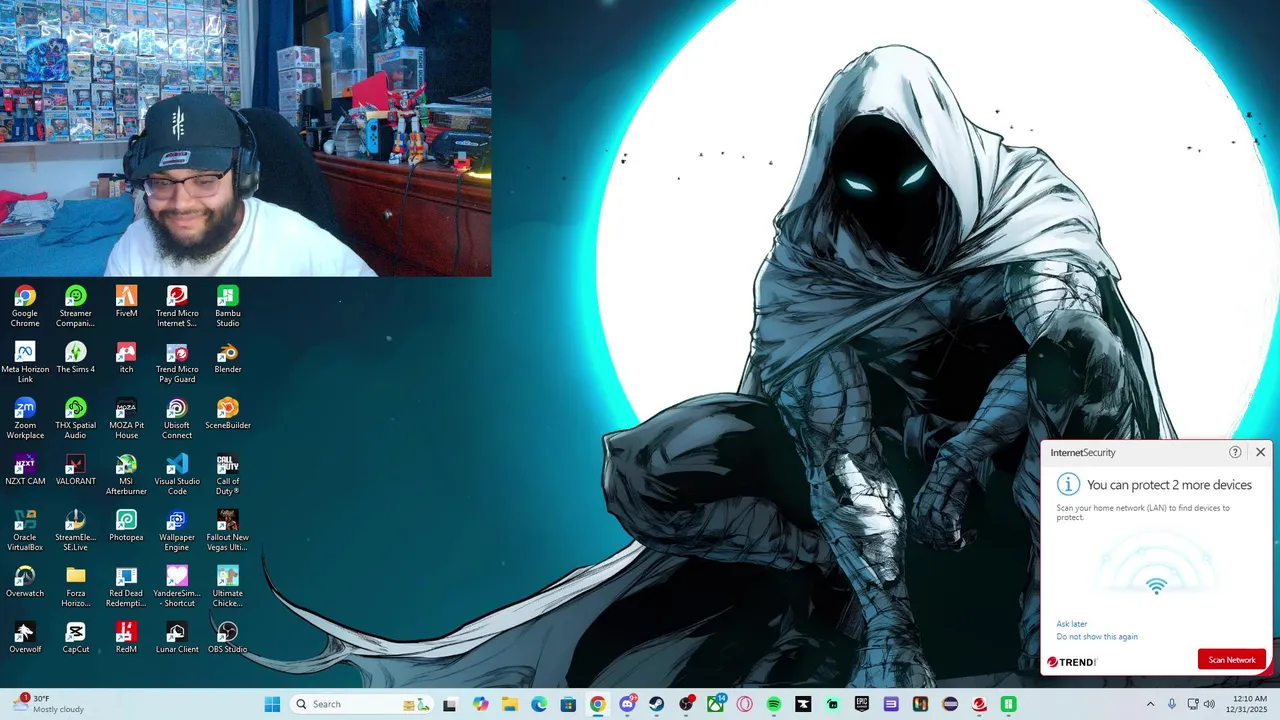Image resolution: width=1280 pixels, height=720 pixels.
Task: Open the Trend Micro Pay Guard desktop icon
Action: click(177, 362)
